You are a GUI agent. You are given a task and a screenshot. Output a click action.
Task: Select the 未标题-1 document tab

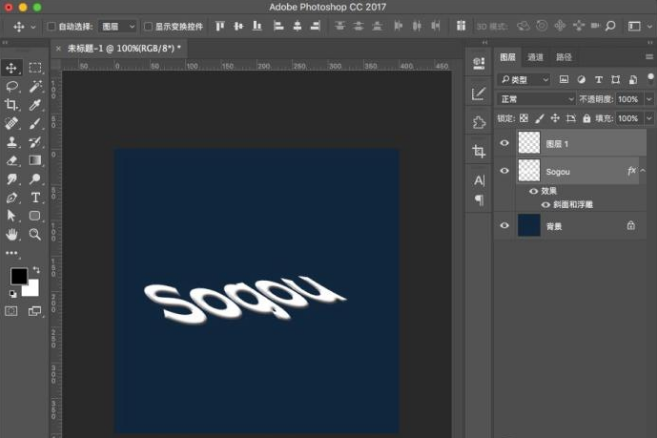pyautogui.click(x=124, y=48)
